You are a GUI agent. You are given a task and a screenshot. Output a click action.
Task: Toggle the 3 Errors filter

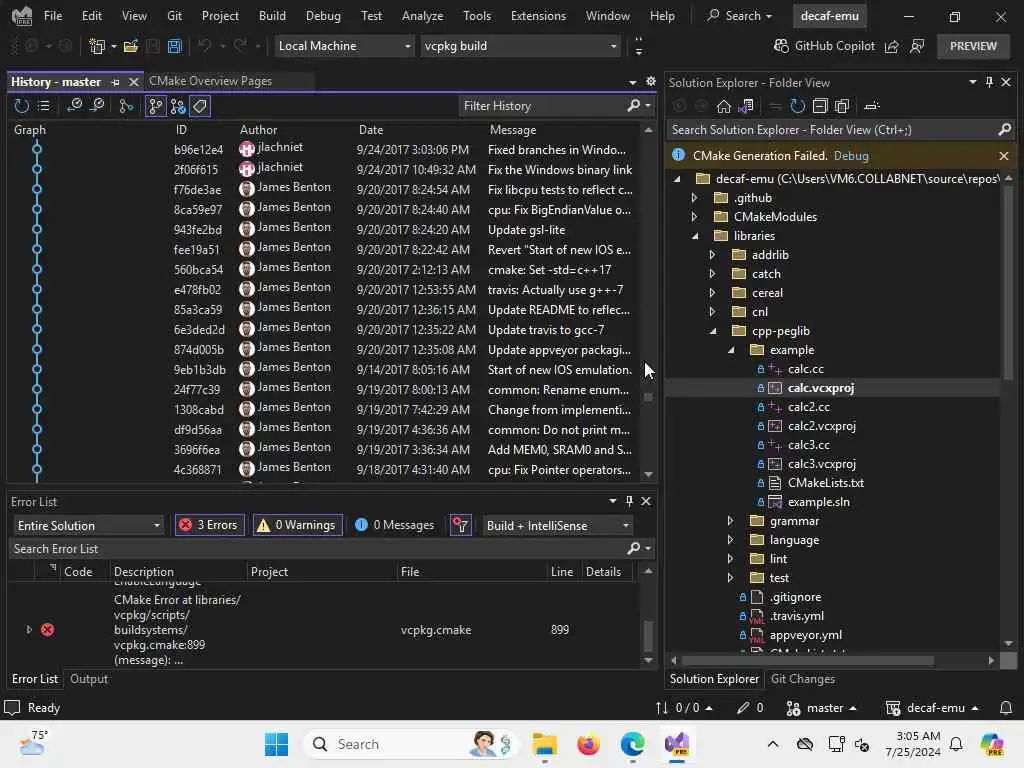point(210,525)
